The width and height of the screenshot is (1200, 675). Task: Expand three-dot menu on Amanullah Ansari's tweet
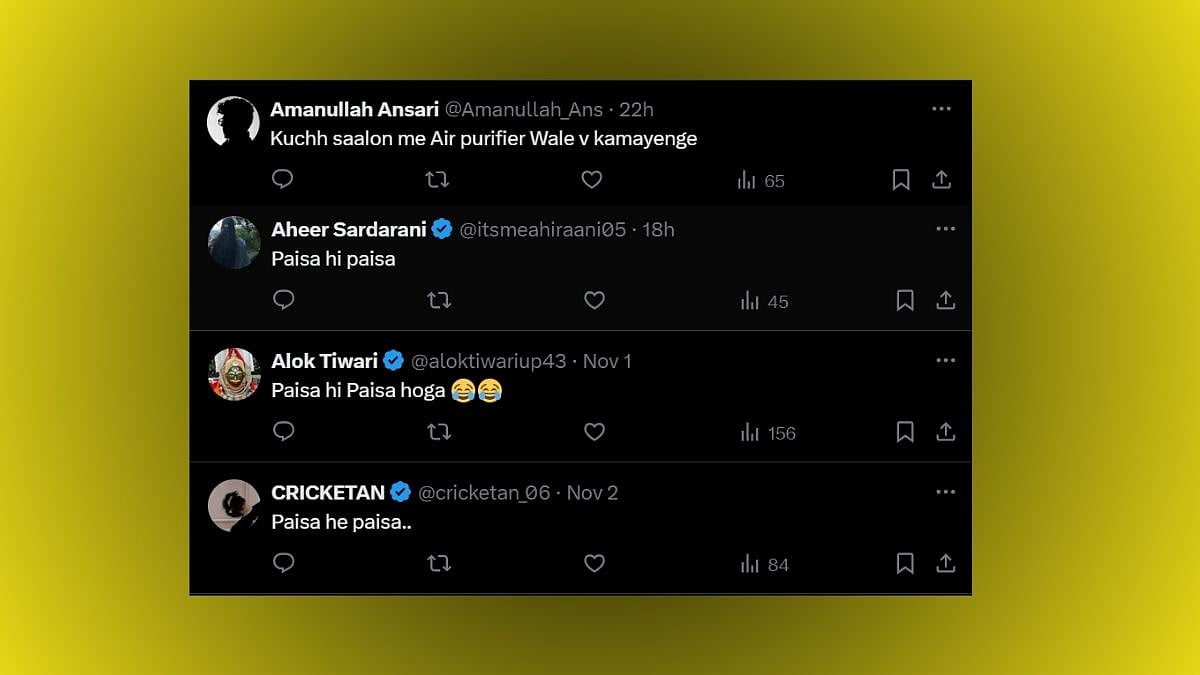941,109
